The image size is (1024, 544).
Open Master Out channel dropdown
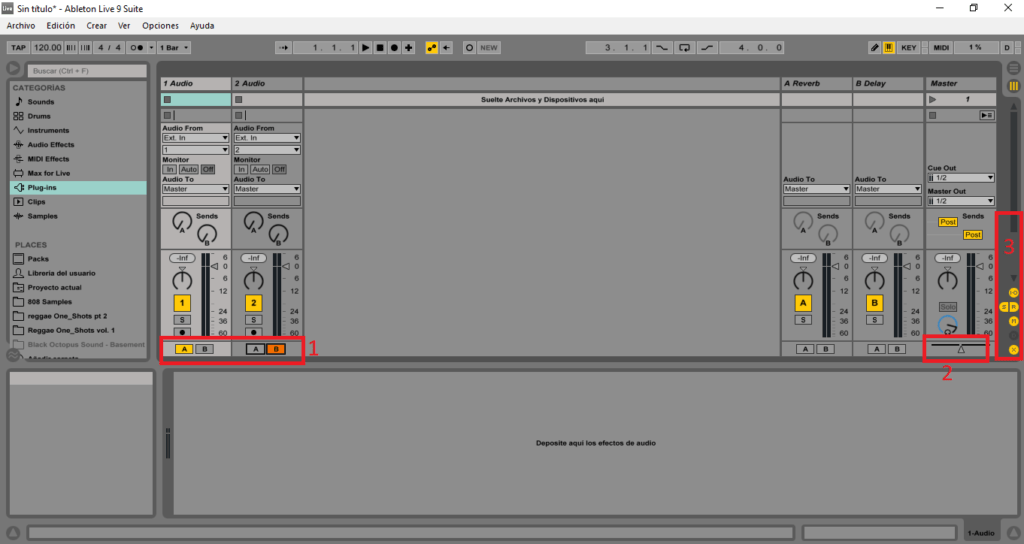961,201
